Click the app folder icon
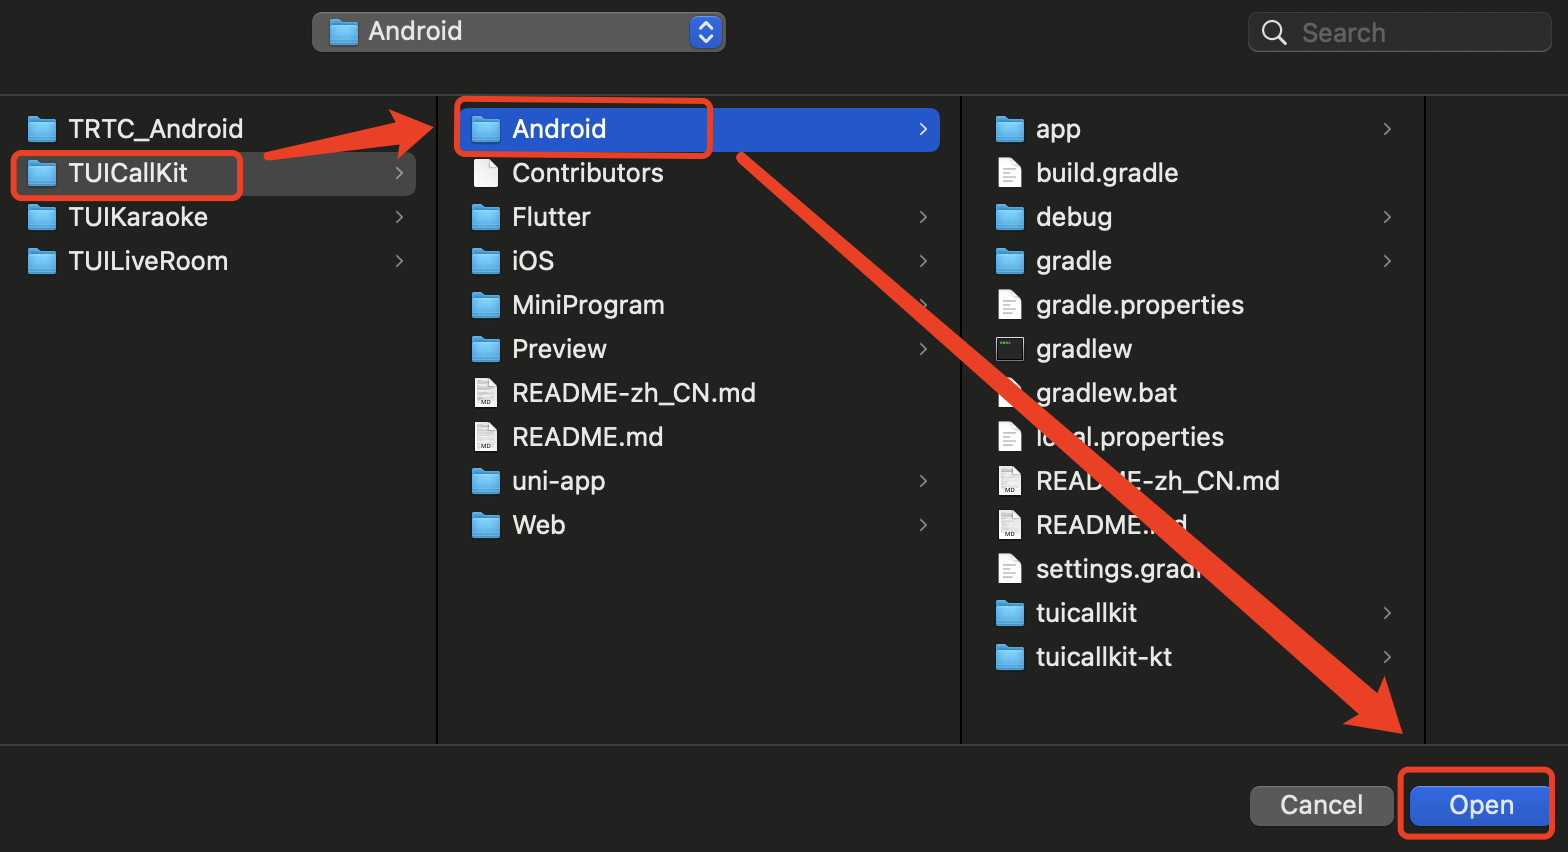Image resolution: width=1568 pixels, height=852 pixels. click(1010, 129)
